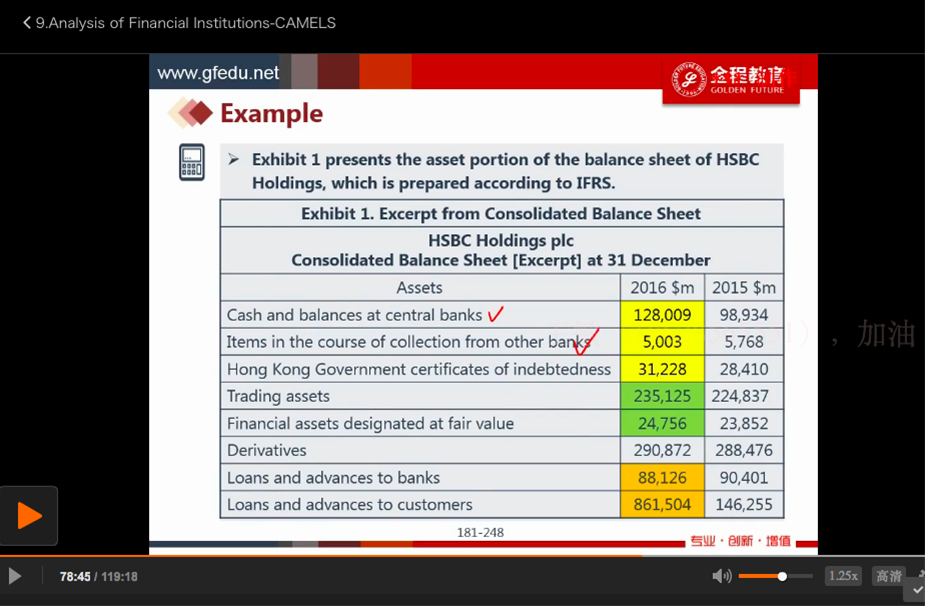
Task: Select the 90,401 cell
Action: coord(744,477)
